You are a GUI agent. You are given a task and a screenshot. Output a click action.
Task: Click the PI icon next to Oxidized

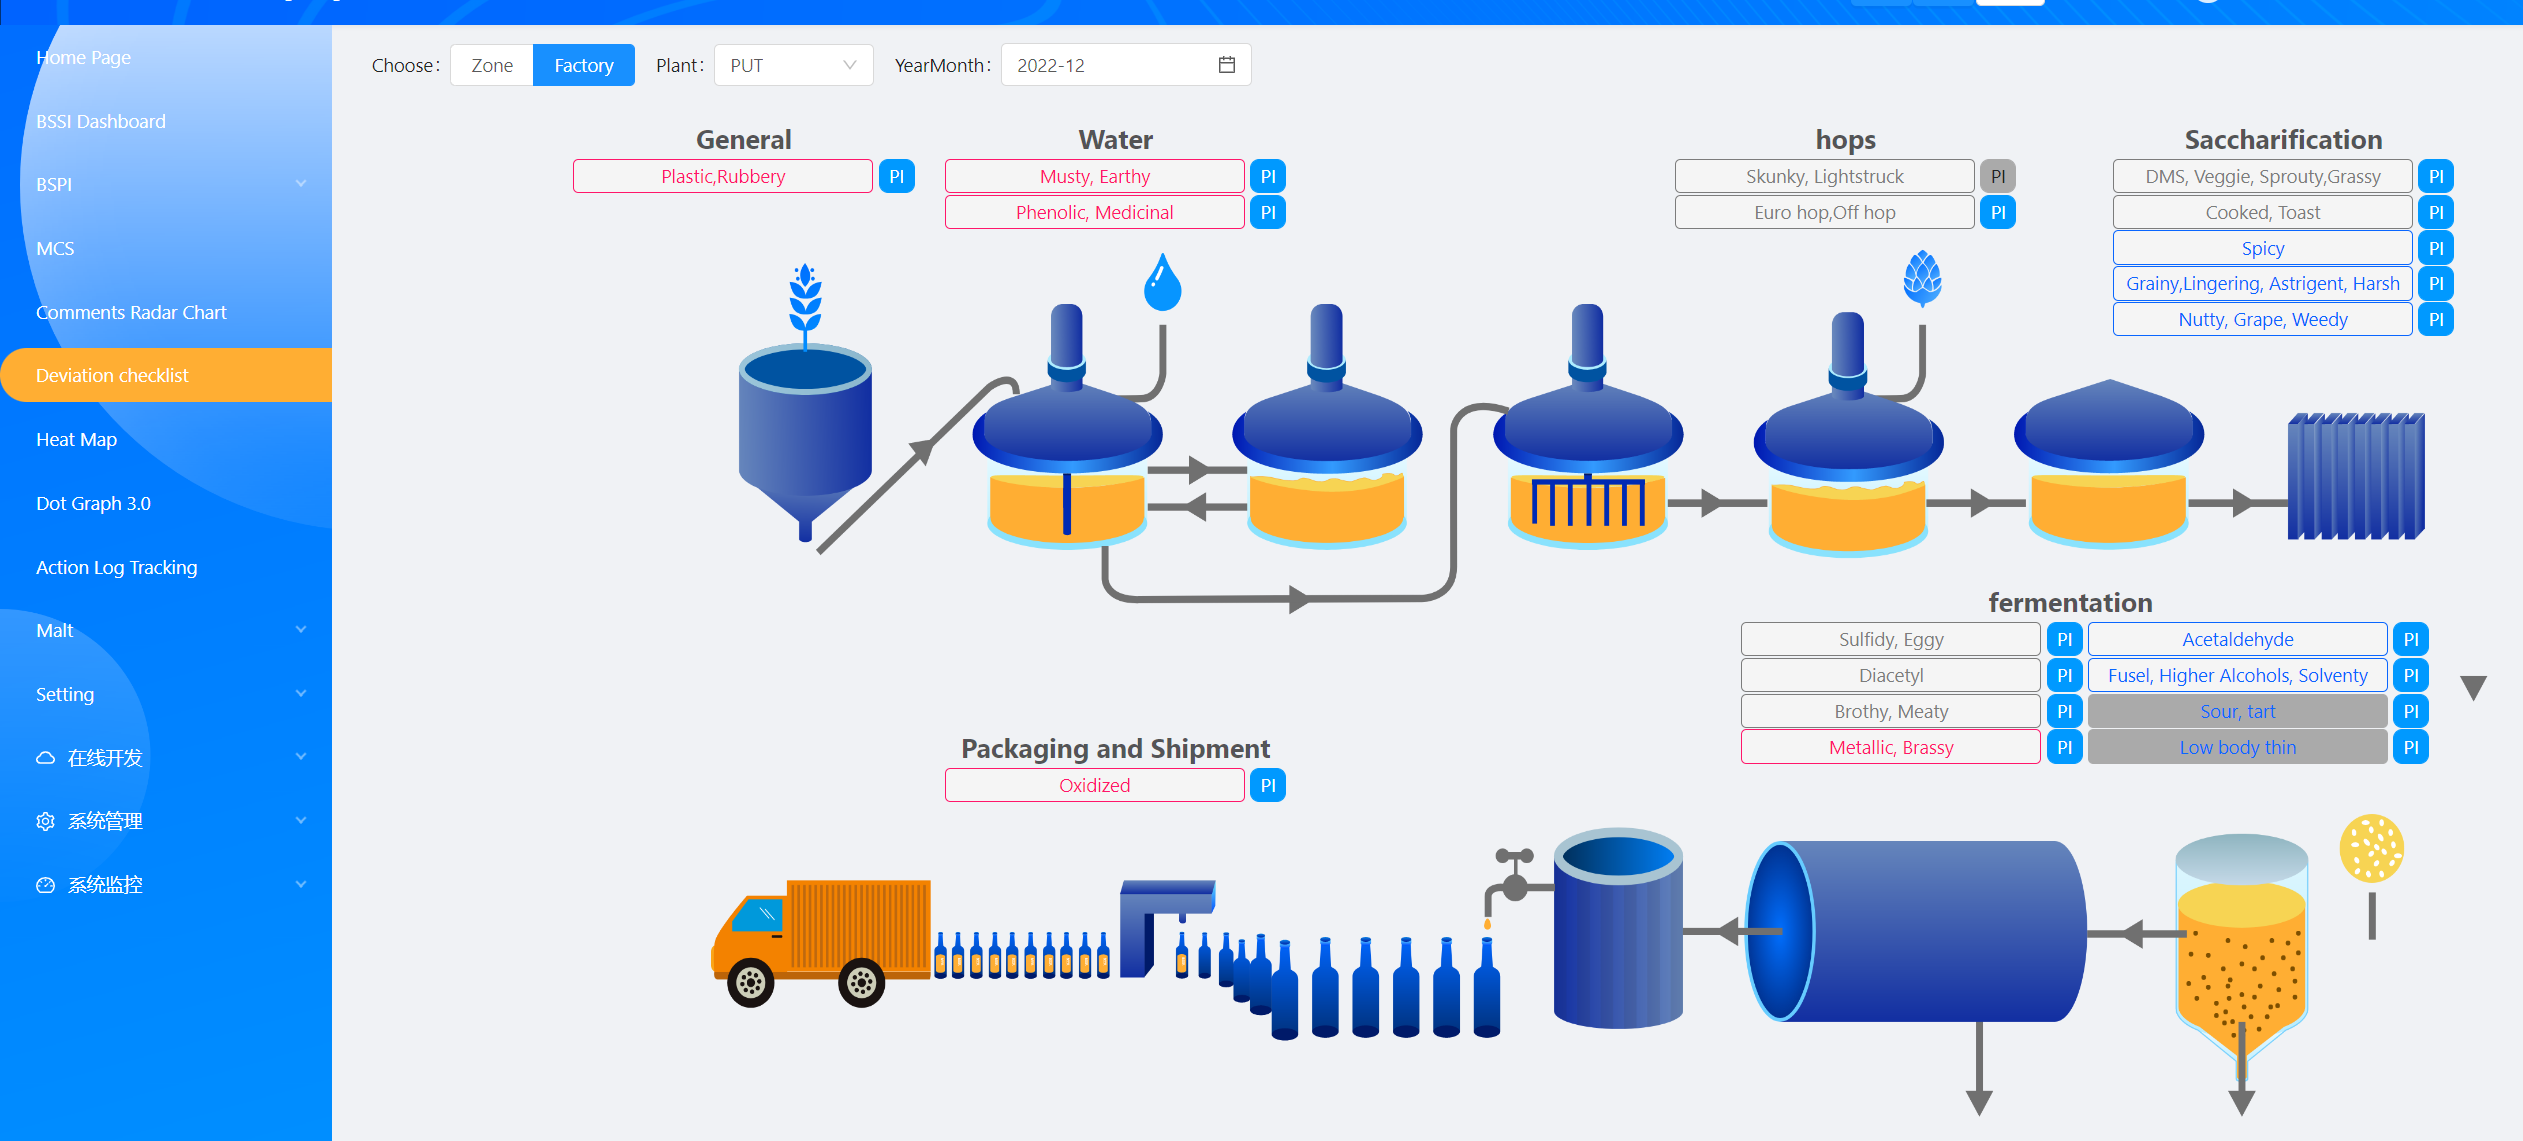[1271, 785]
